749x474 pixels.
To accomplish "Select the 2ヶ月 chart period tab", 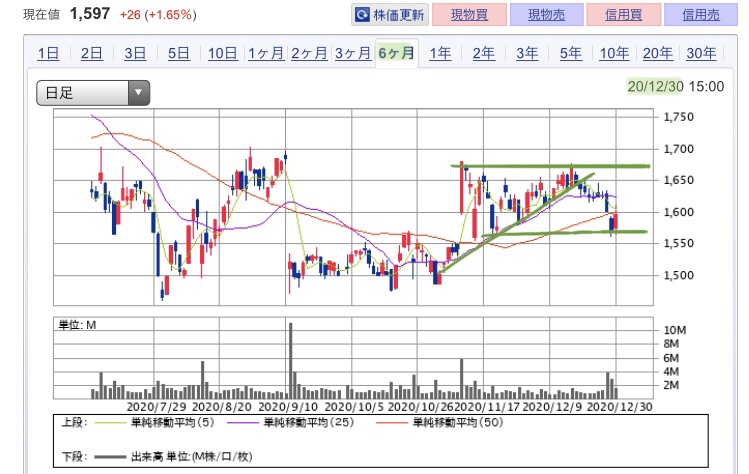I will coord(310,53).
